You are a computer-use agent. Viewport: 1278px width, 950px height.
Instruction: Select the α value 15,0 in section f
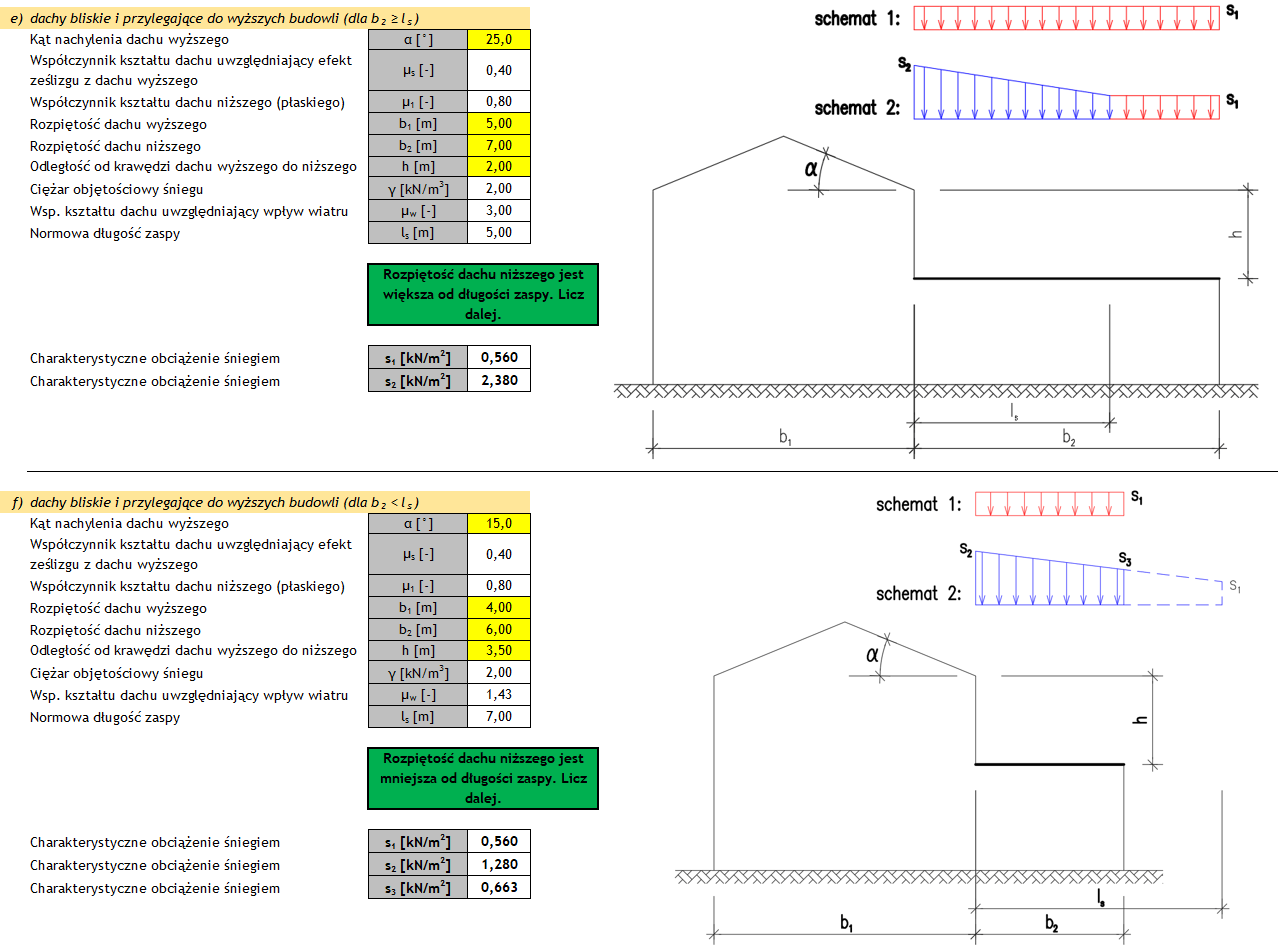498,524
